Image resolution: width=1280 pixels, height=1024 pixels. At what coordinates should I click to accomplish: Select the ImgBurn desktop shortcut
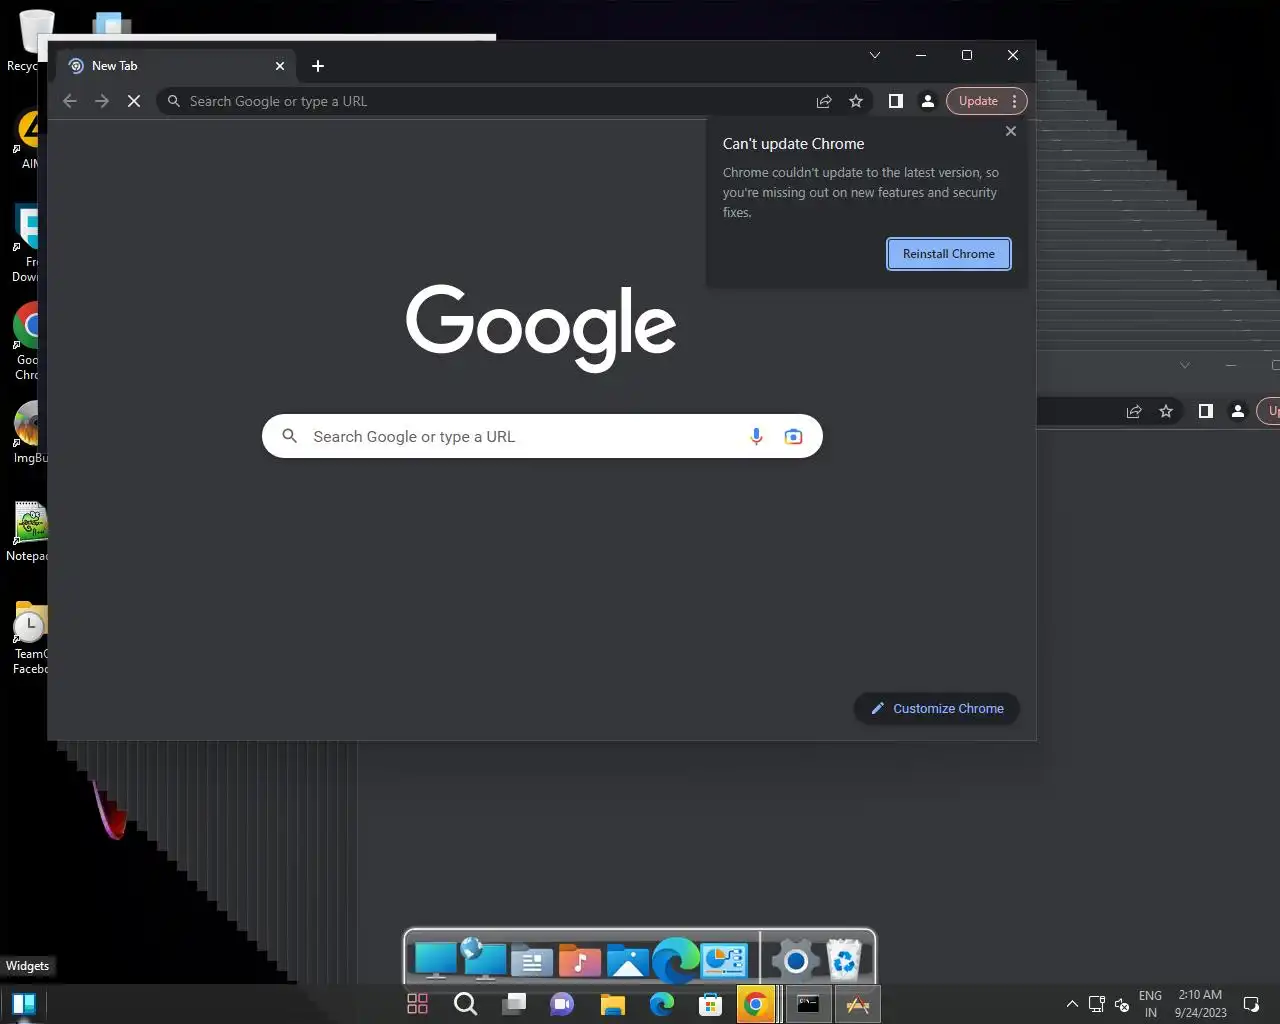[30, 434]
